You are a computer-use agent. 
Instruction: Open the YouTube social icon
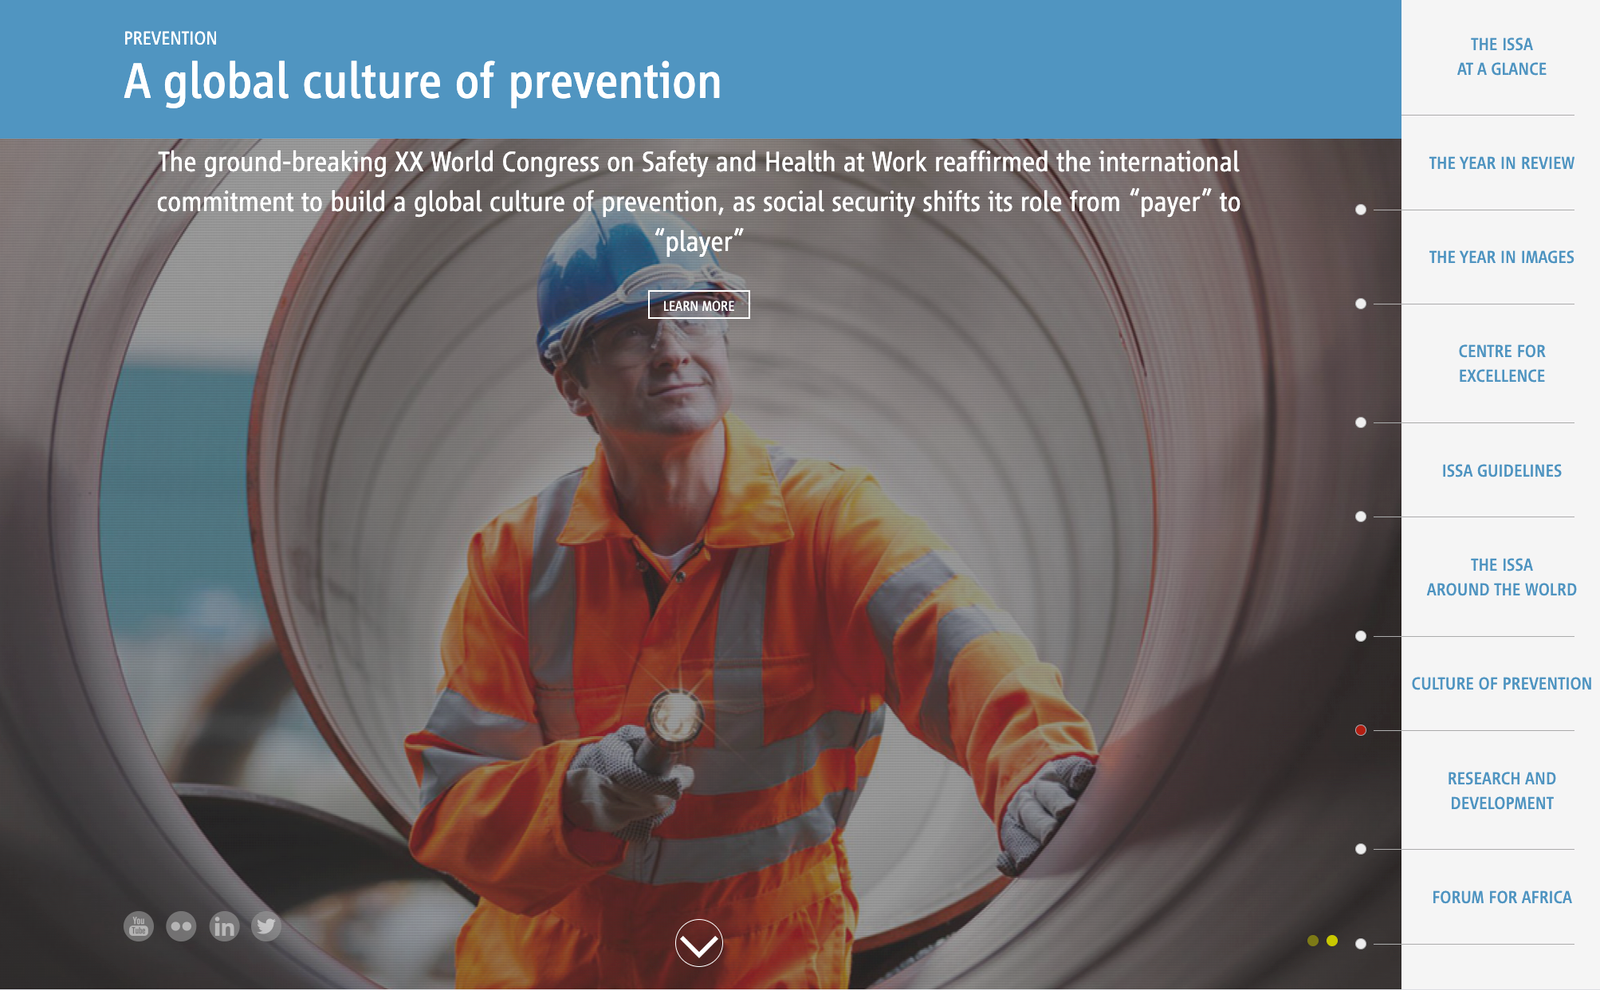point(138,926)
